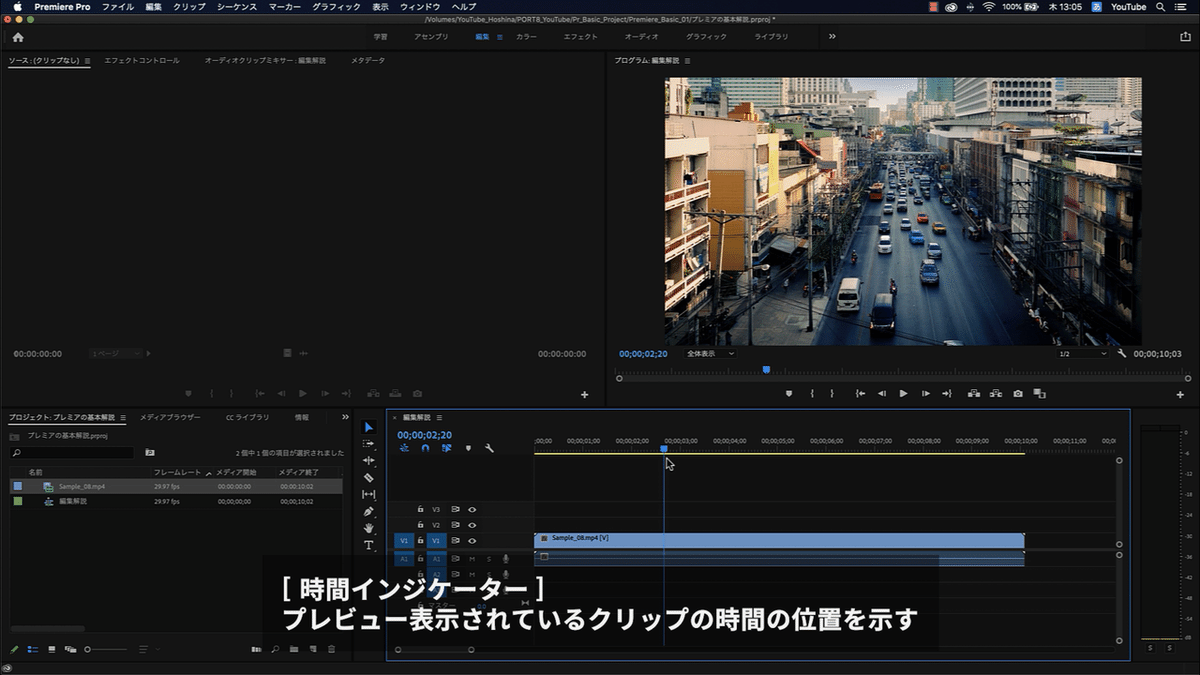Select the Hand tool
The height and width of the screenshot is (675, 1200).
[368, 528]
